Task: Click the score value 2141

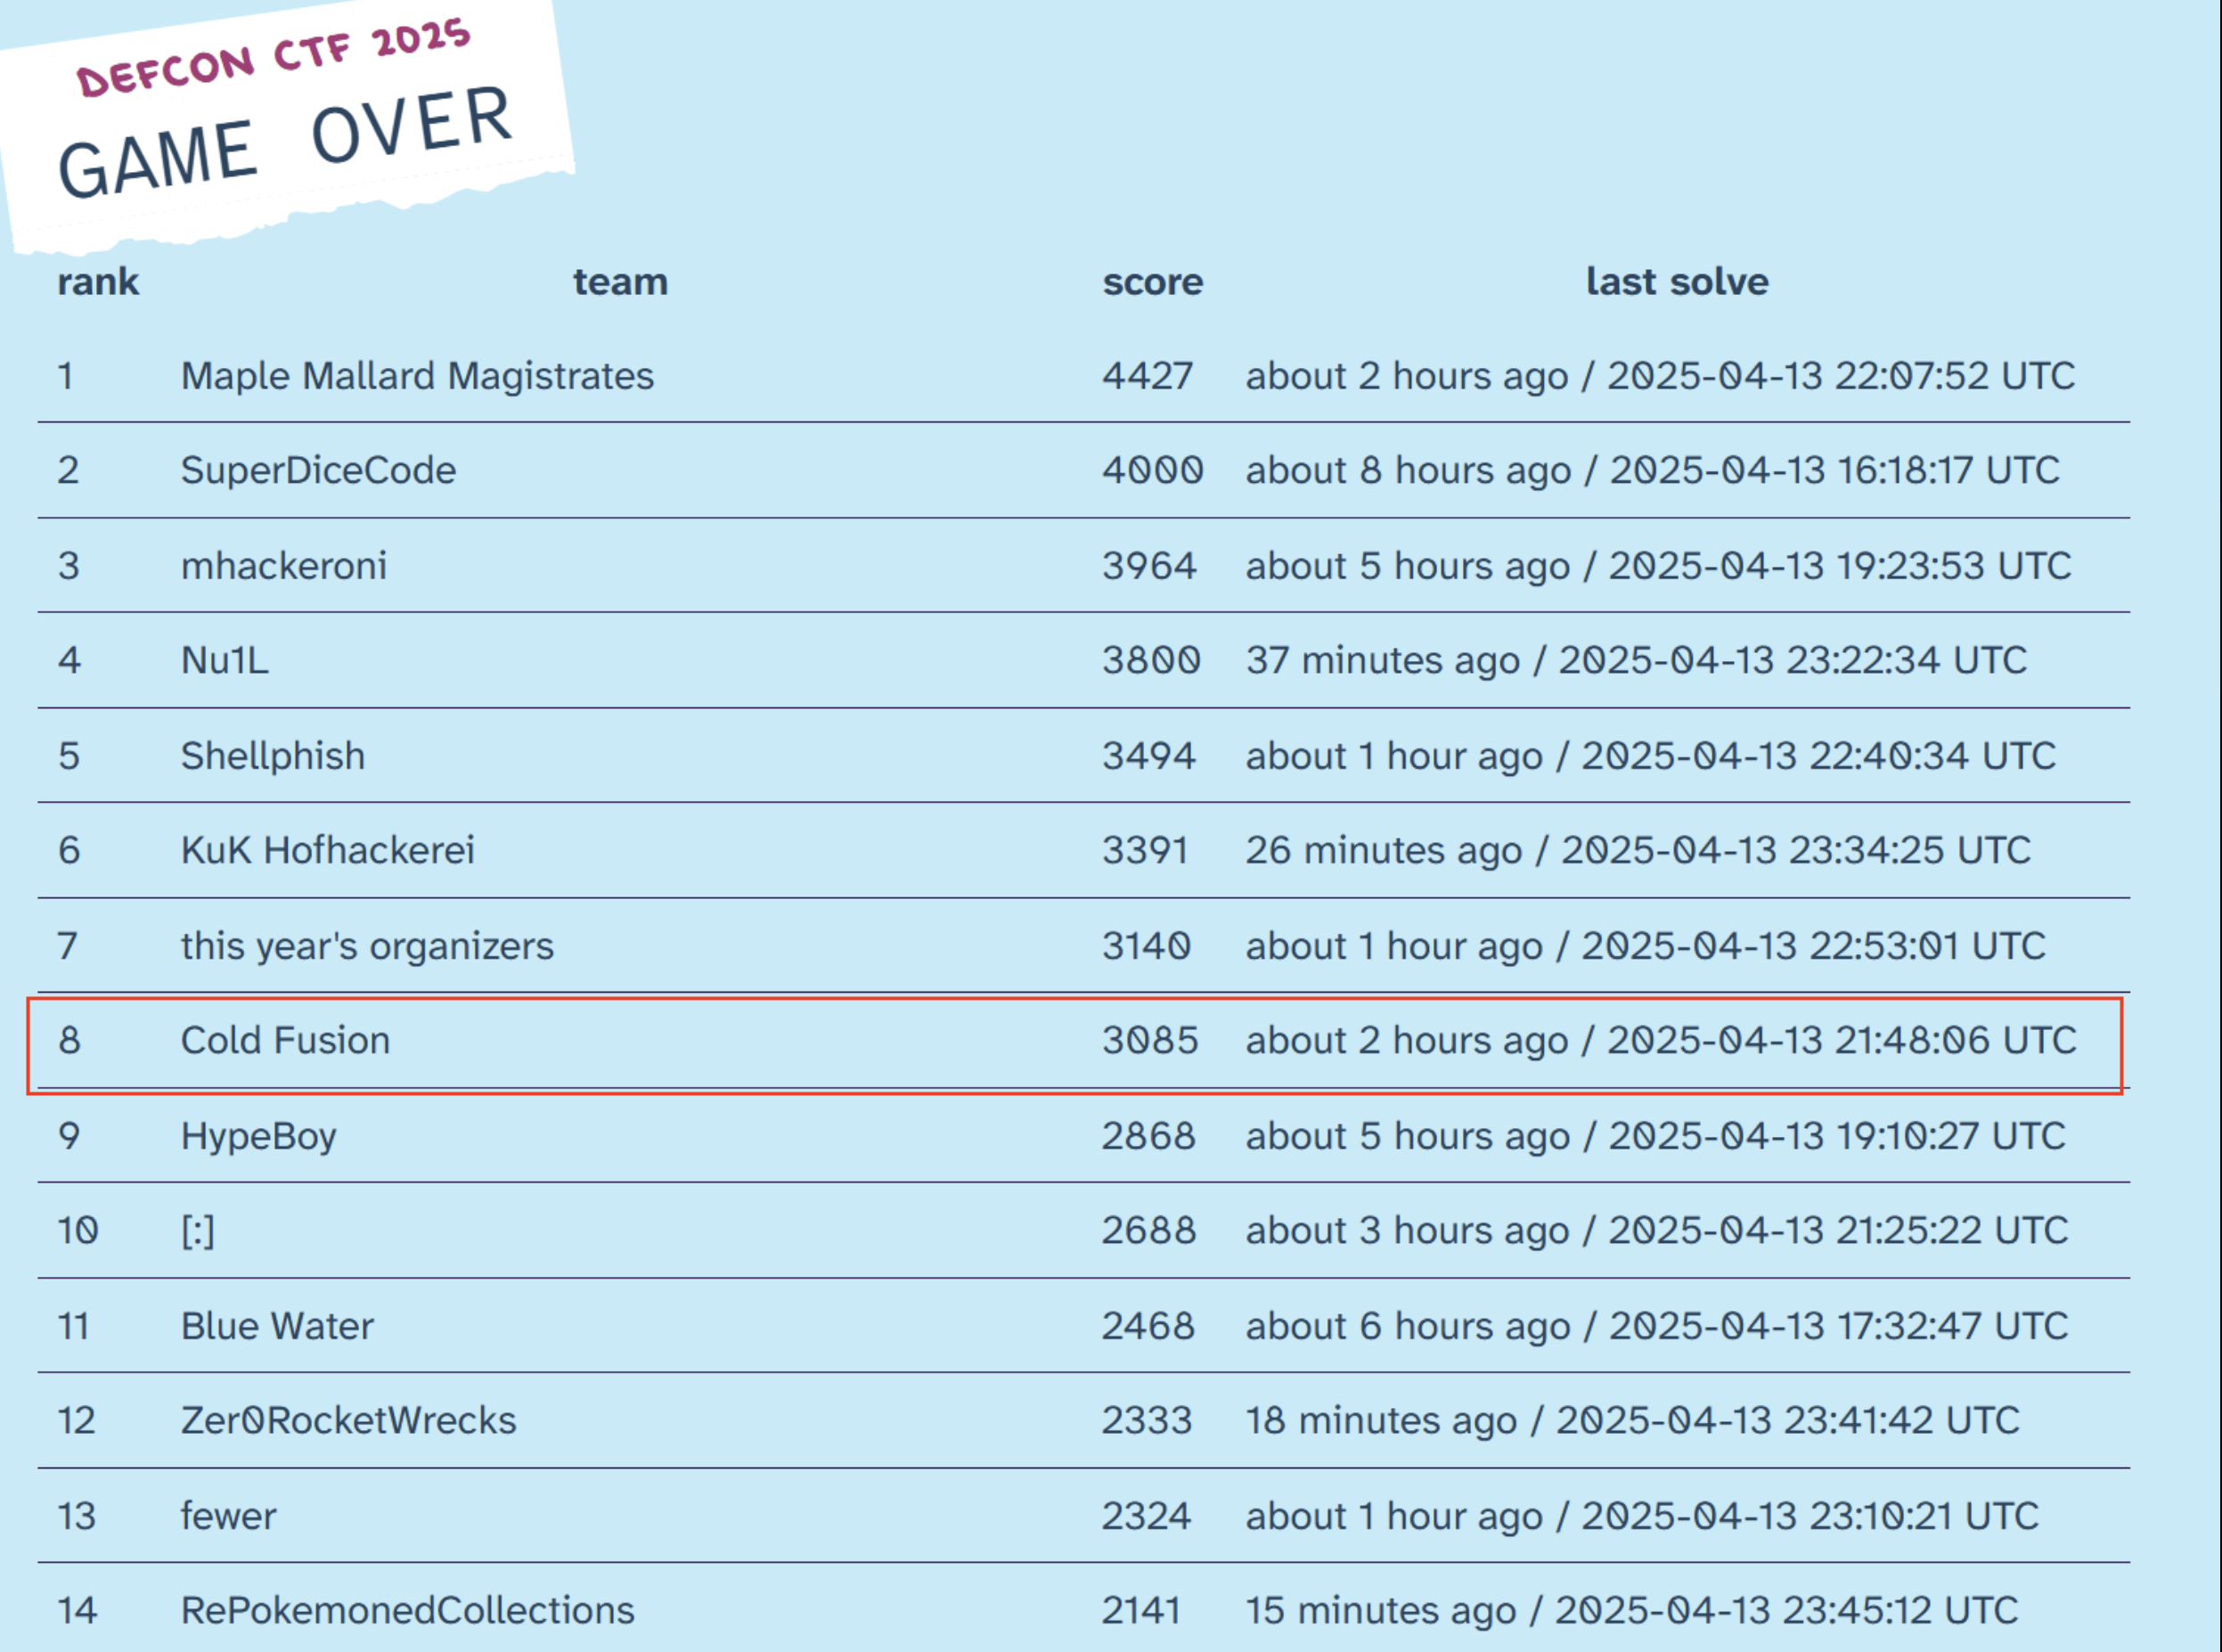Action: click(1142, 1610)
